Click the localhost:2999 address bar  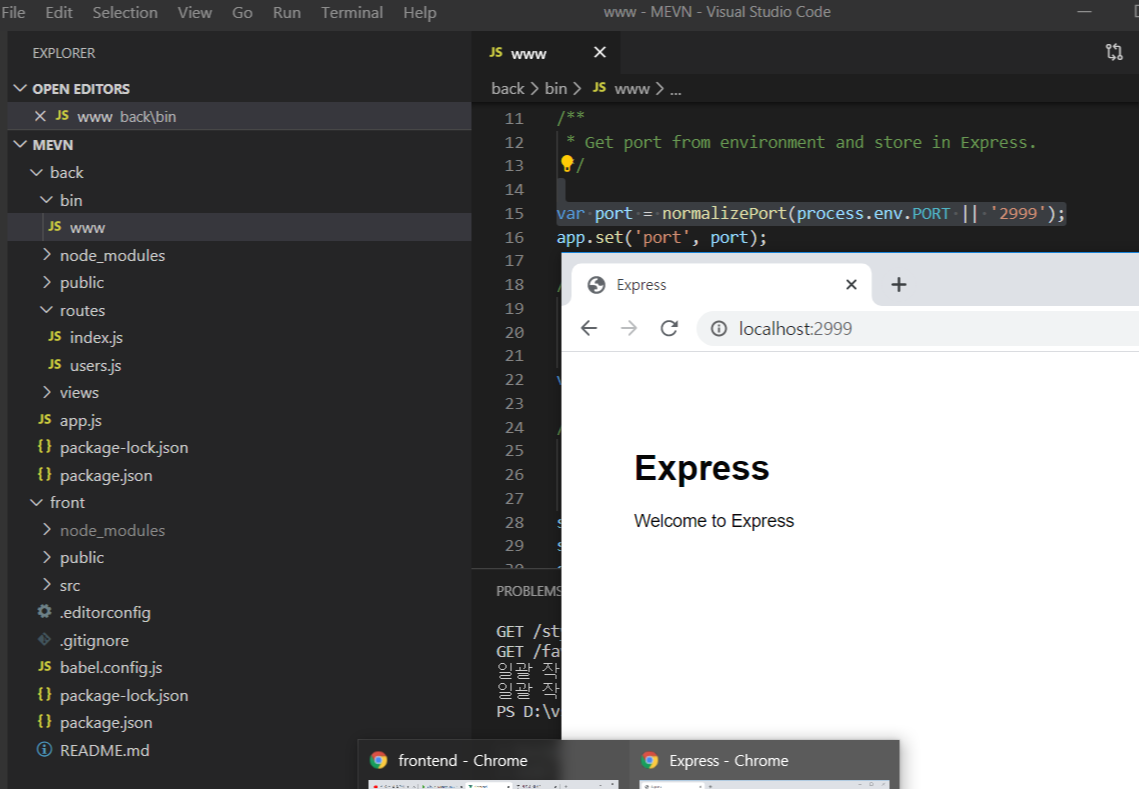(x=917, y=328)
